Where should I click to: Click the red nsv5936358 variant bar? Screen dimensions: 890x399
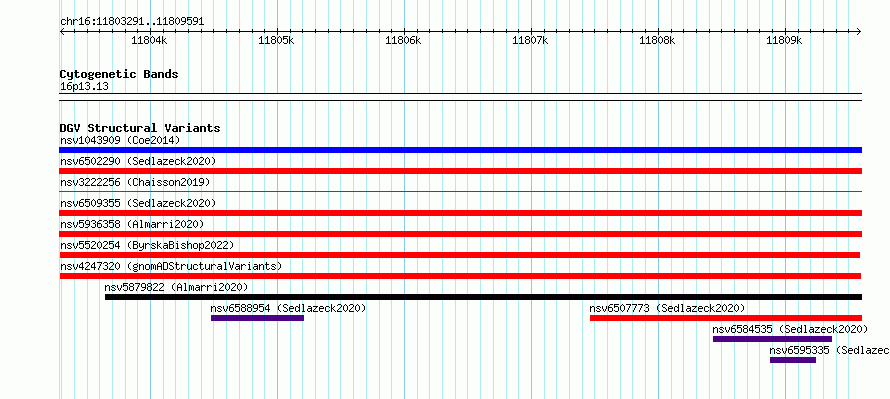[x=460, y=234]
